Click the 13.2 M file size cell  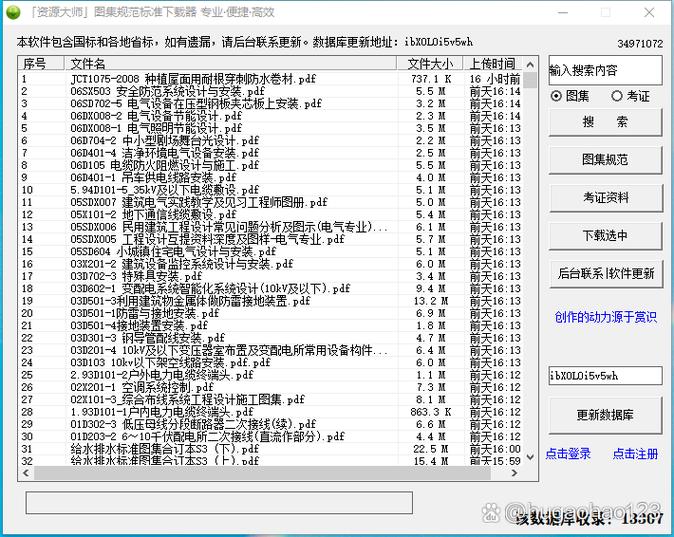point(430,301)
